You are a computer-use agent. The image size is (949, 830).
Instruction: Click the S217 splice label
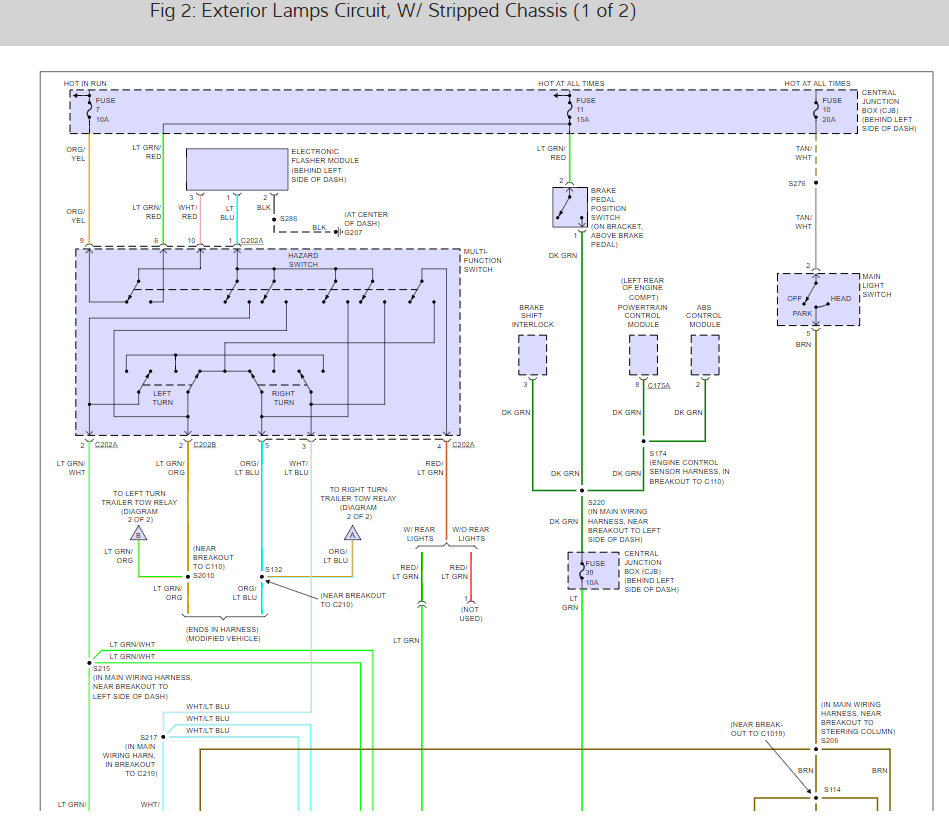[x=148, y=738]
